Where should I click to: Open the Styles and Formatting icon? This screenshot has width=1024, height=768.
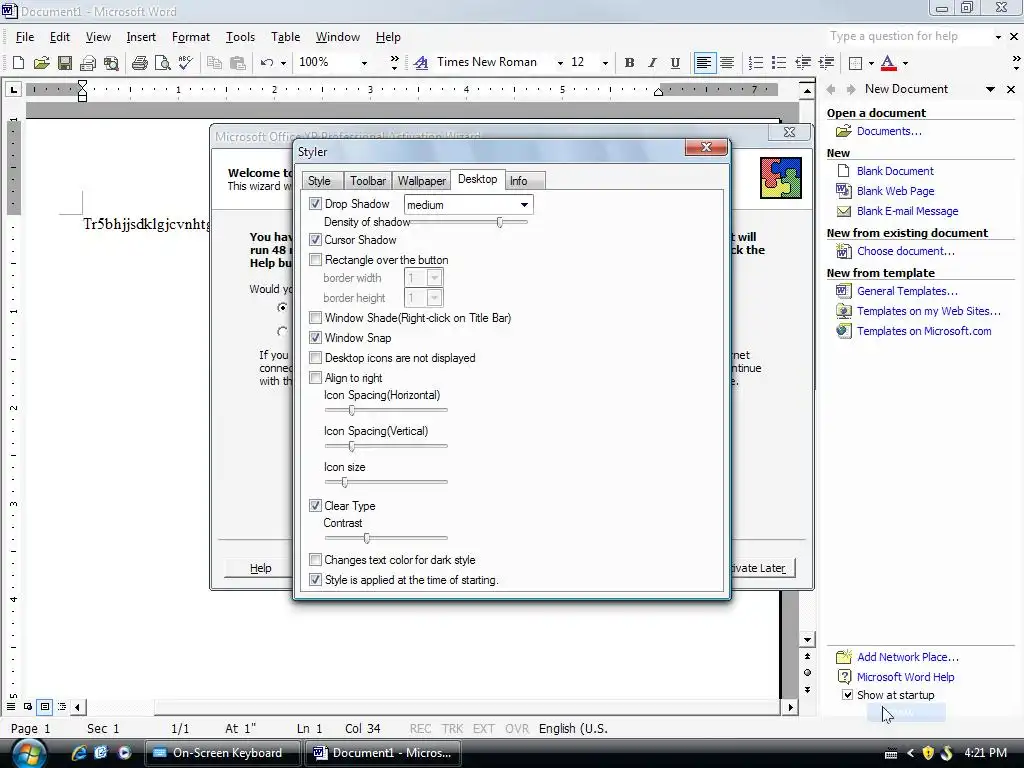[x=421, y=63]
